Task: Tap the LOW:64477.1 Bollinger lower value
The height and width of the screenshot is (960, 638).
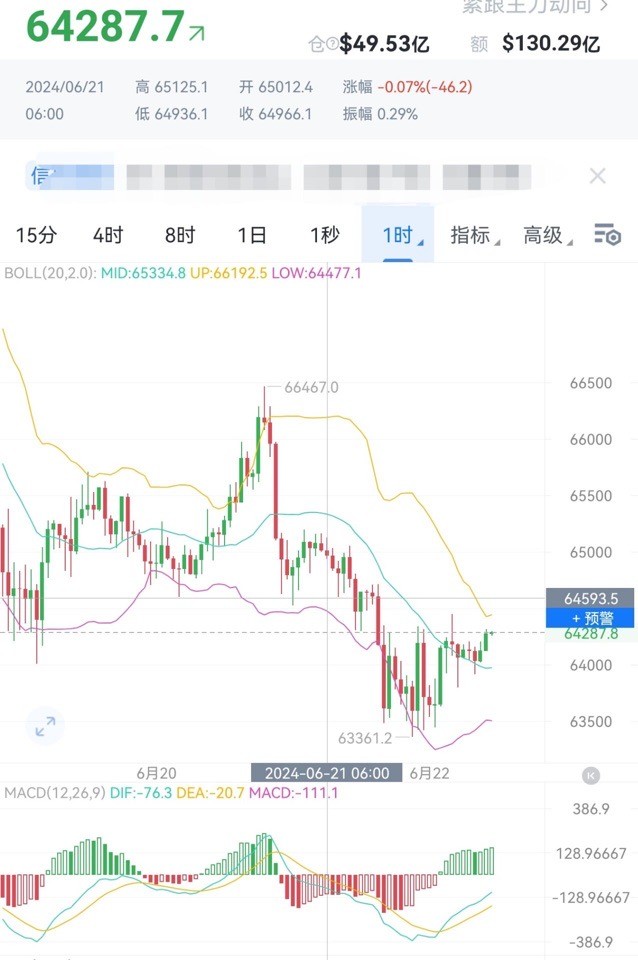Action: coord(317,272)
